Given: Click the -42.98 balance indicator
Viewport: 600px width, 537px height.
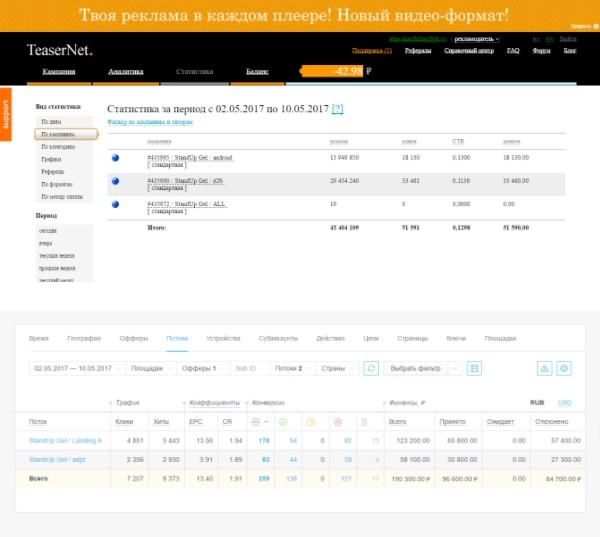Looking at the screenshot, I should (x=332, y=71).
